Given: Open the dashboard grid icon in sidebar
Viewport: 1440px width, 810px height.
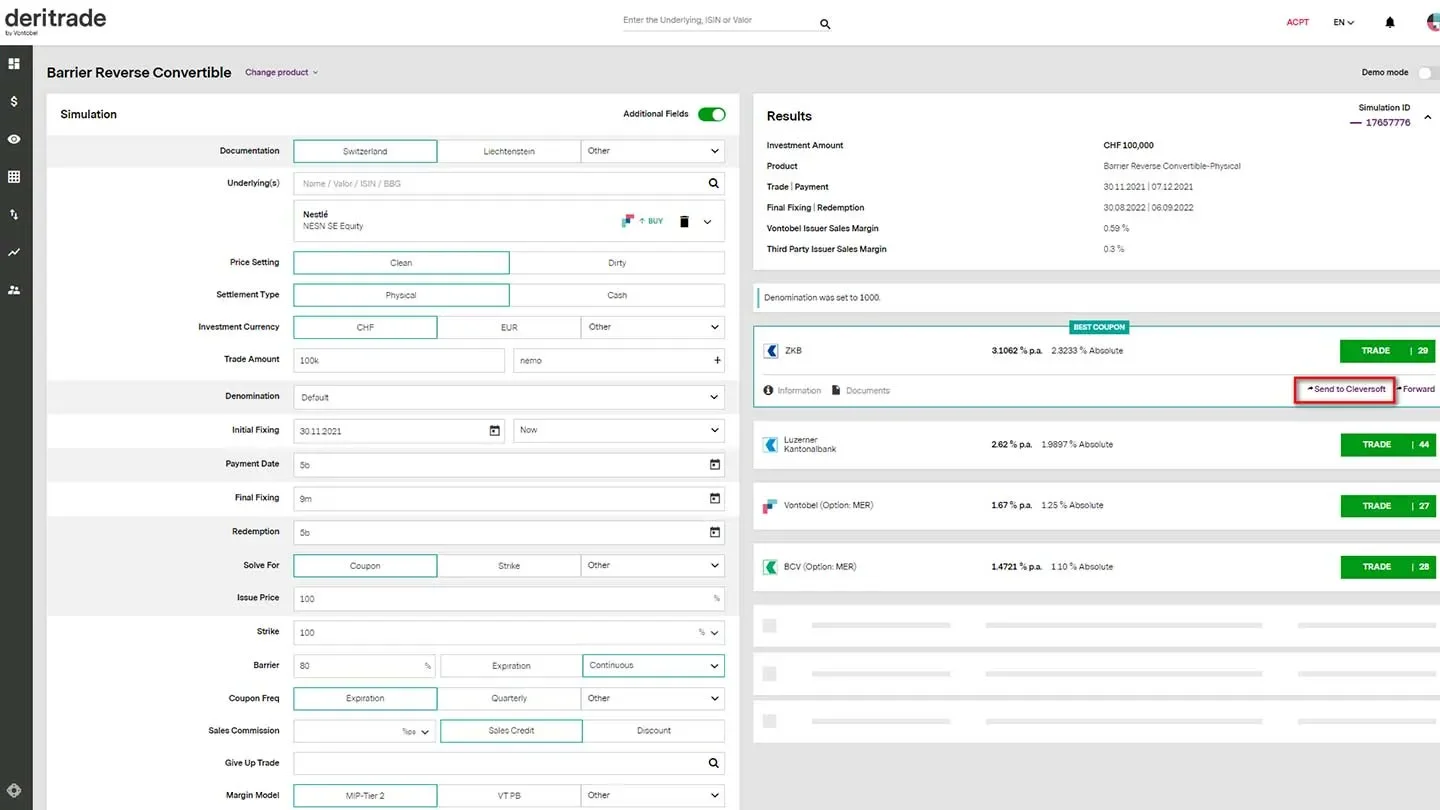Looking at the screenshot, I should [x=14, y=64].
